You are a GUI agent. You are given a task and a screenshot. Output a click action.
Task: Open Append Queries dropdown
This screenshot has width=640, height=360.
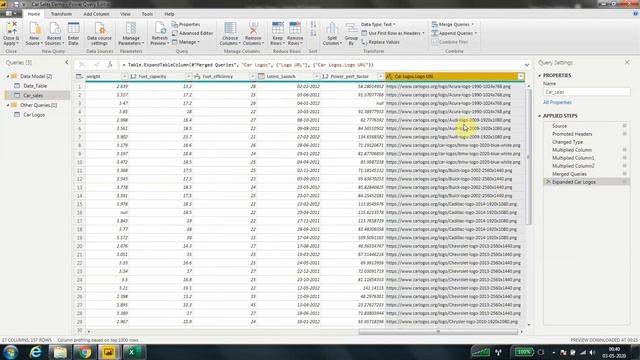pos(454,33)
